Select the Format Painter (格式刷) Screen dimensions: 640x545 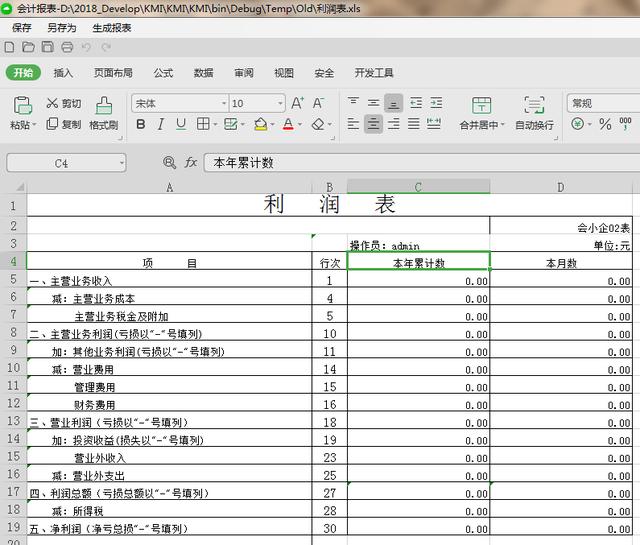click(x=104, y=113)
